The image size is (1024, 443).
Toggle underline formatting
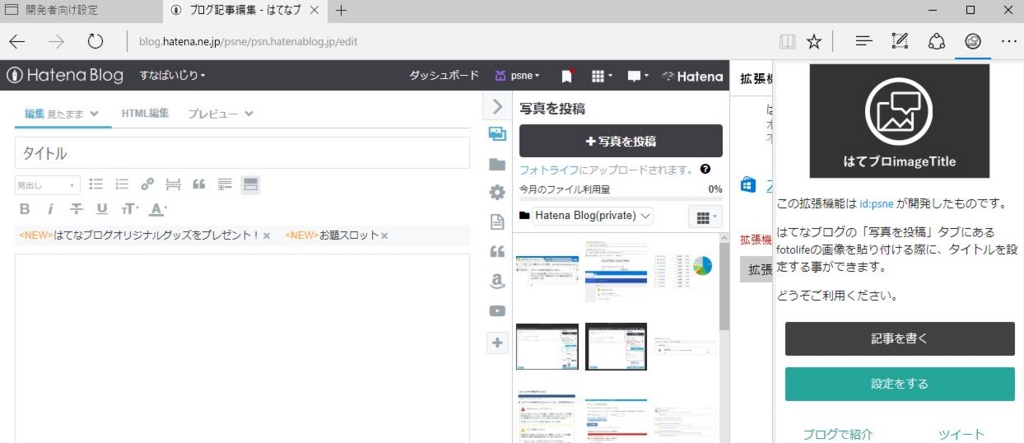[x=102, y=209]
